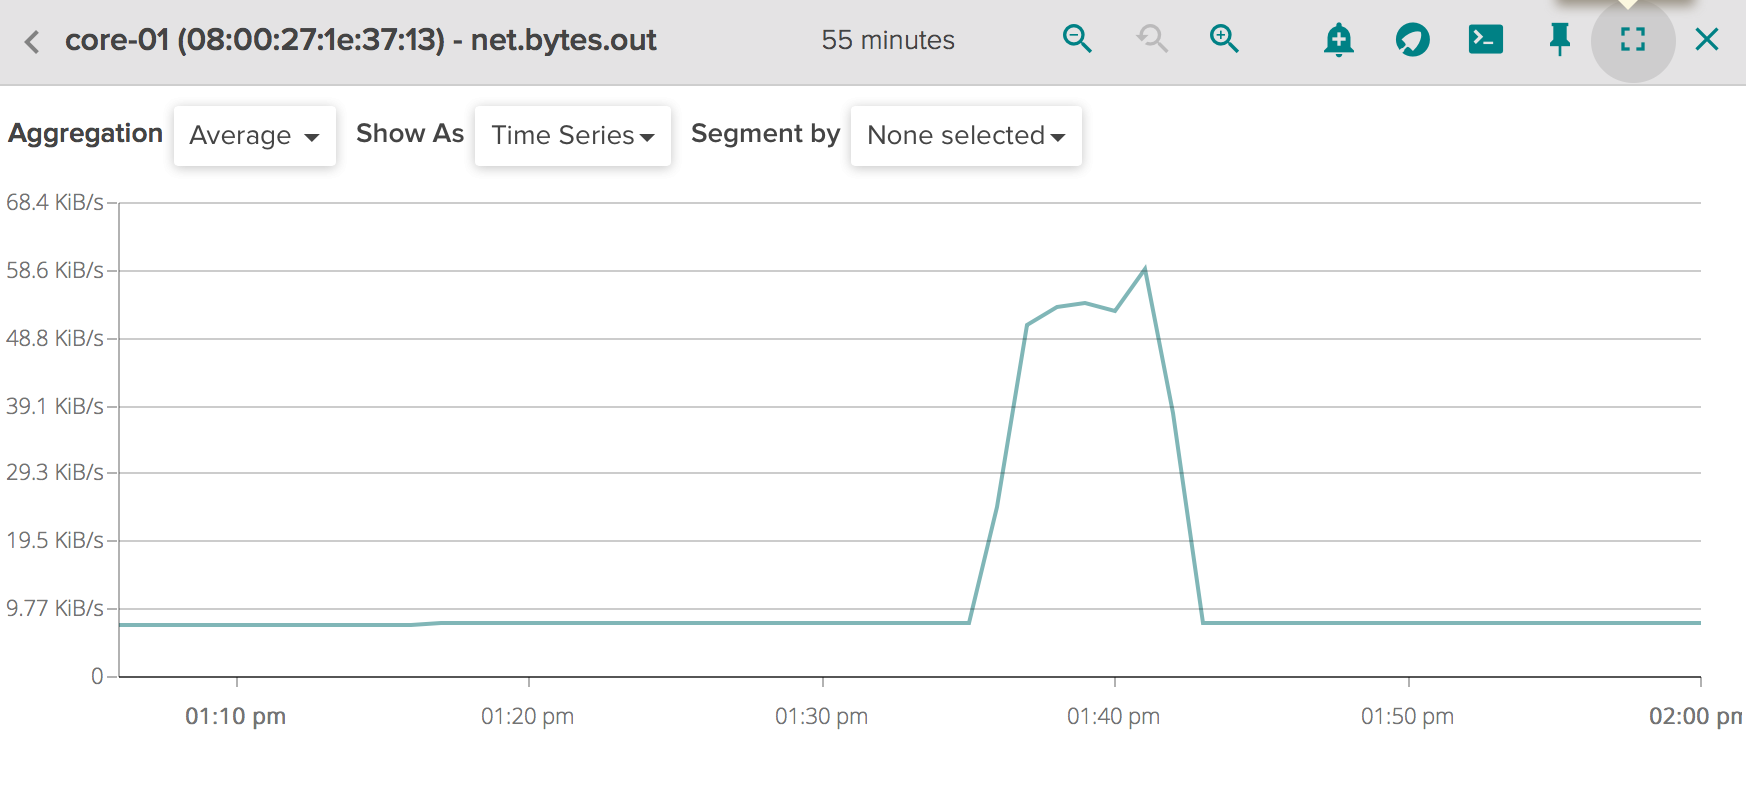
Task: Pin this chart to a dashboard
Action: pos(1559,39)
